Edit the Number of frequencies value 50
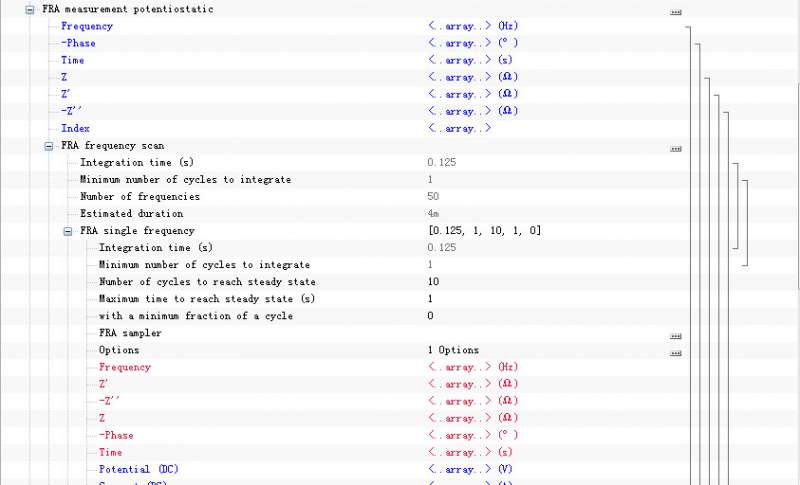The image size is (800, 485). pos(433,196)
